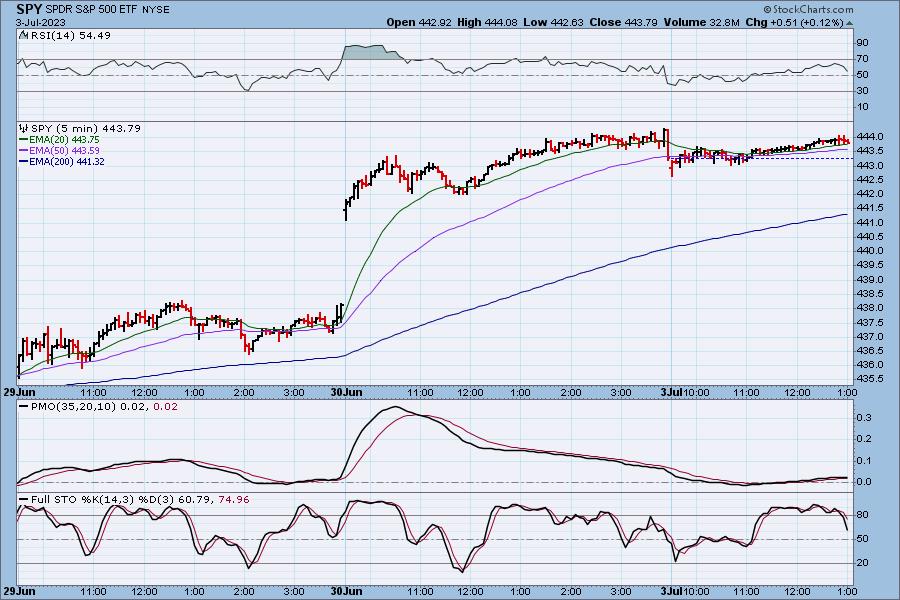The image size is (900, 600).
Task: Click the SPY (5 min) 443.79 label
Action: 86,128
